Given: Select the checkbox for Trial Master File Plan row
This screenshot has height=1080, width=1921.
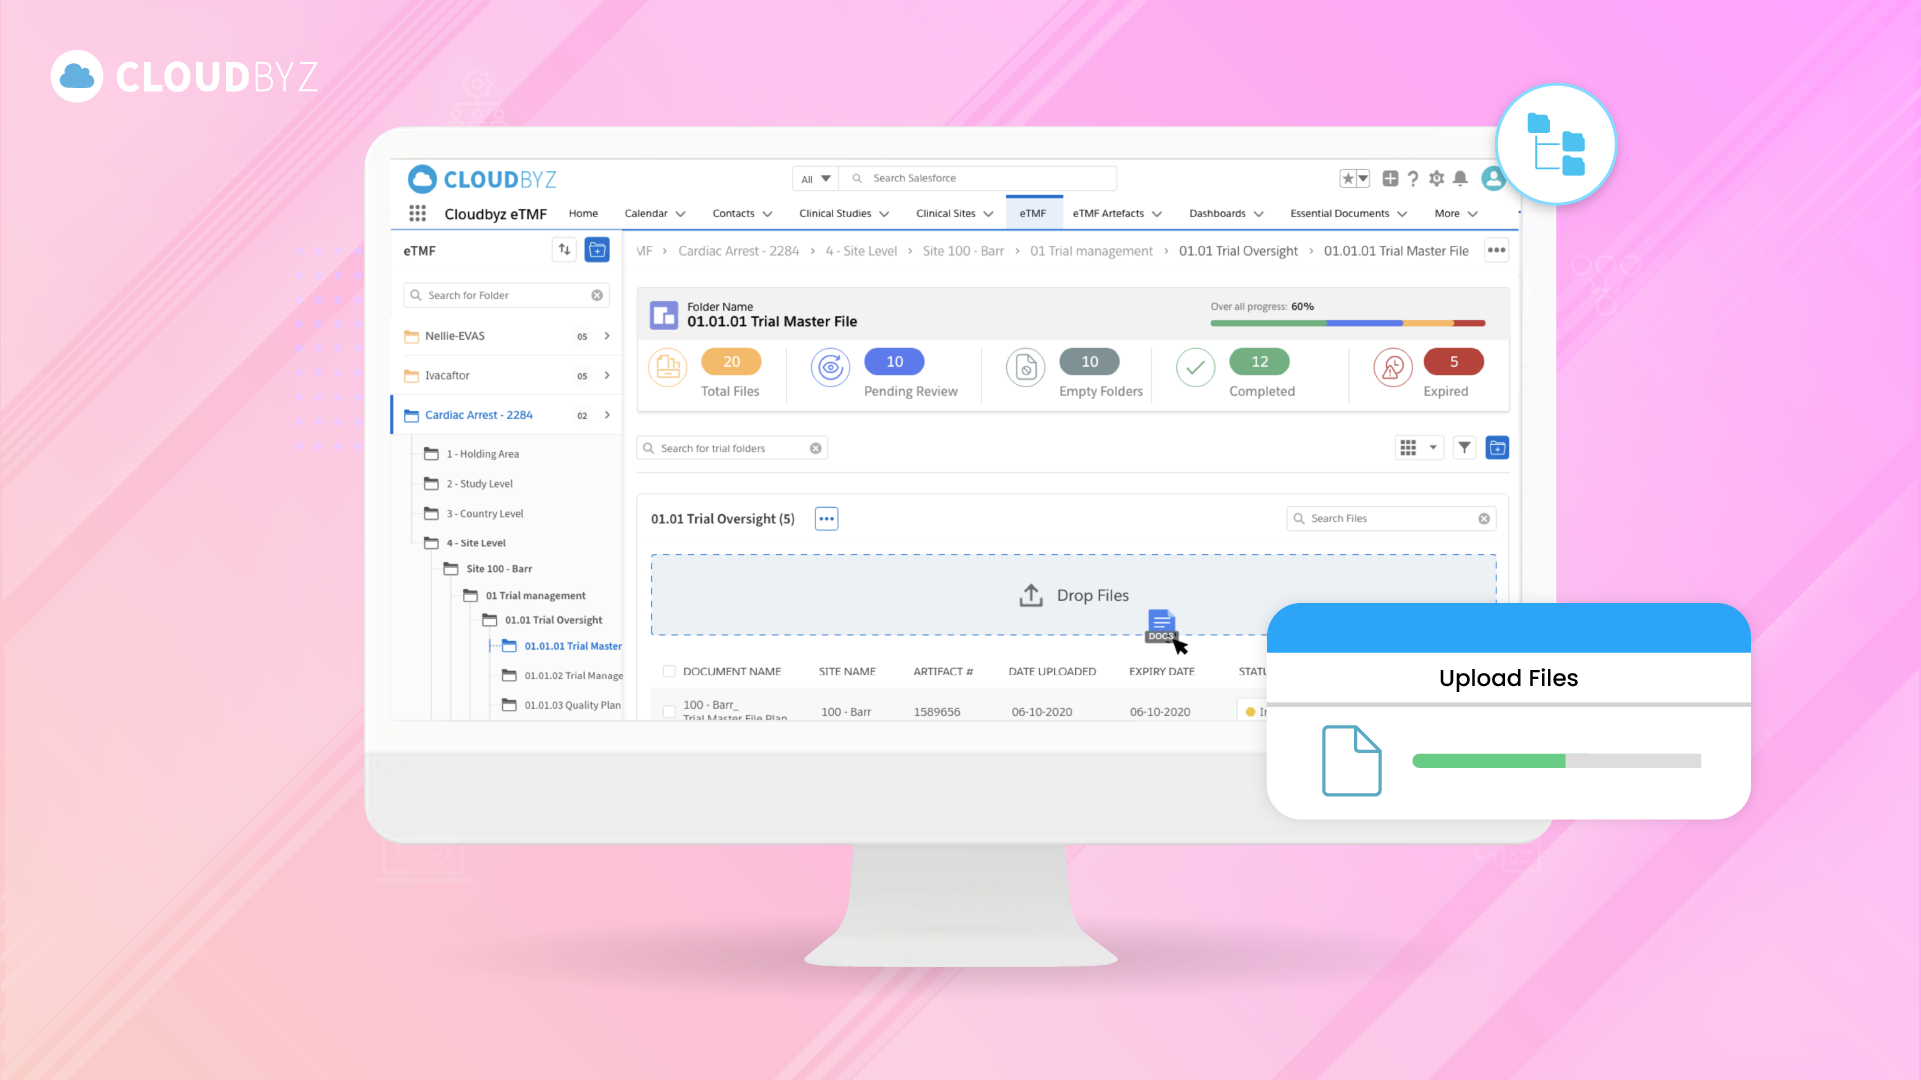Looking at the screenshot, I should tap(668, 712).
